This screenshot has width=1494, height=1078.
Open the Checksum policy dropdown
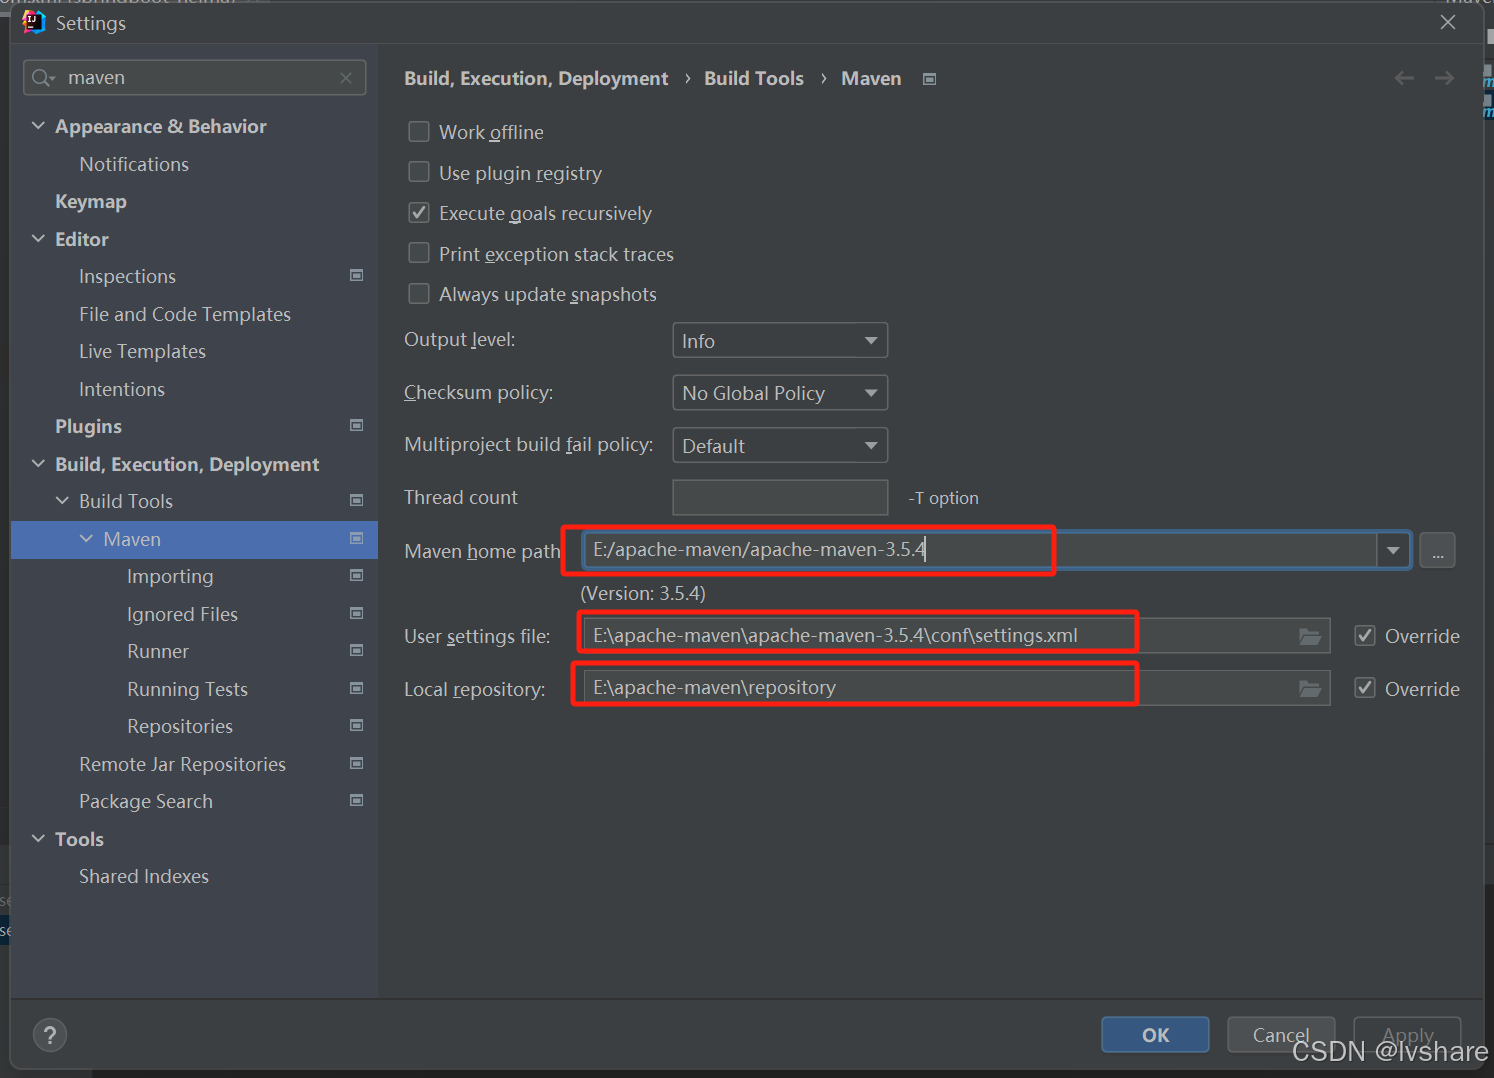tap(780, 392)
